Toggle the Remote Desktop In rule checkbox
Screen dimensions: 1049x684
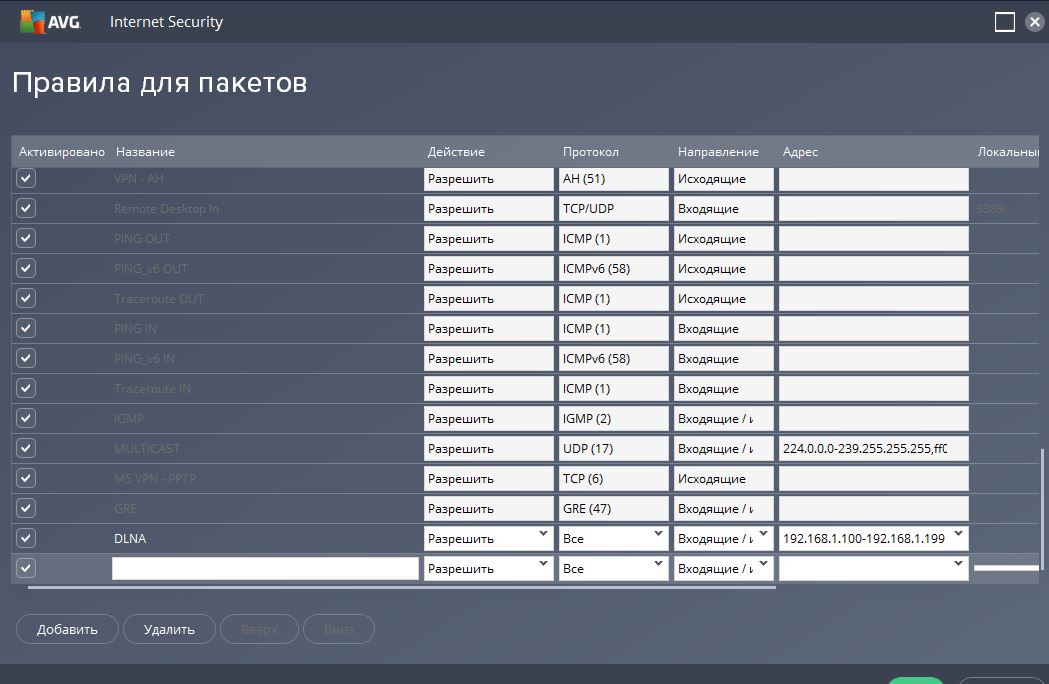pyautogui.click(x=26, y=208)
